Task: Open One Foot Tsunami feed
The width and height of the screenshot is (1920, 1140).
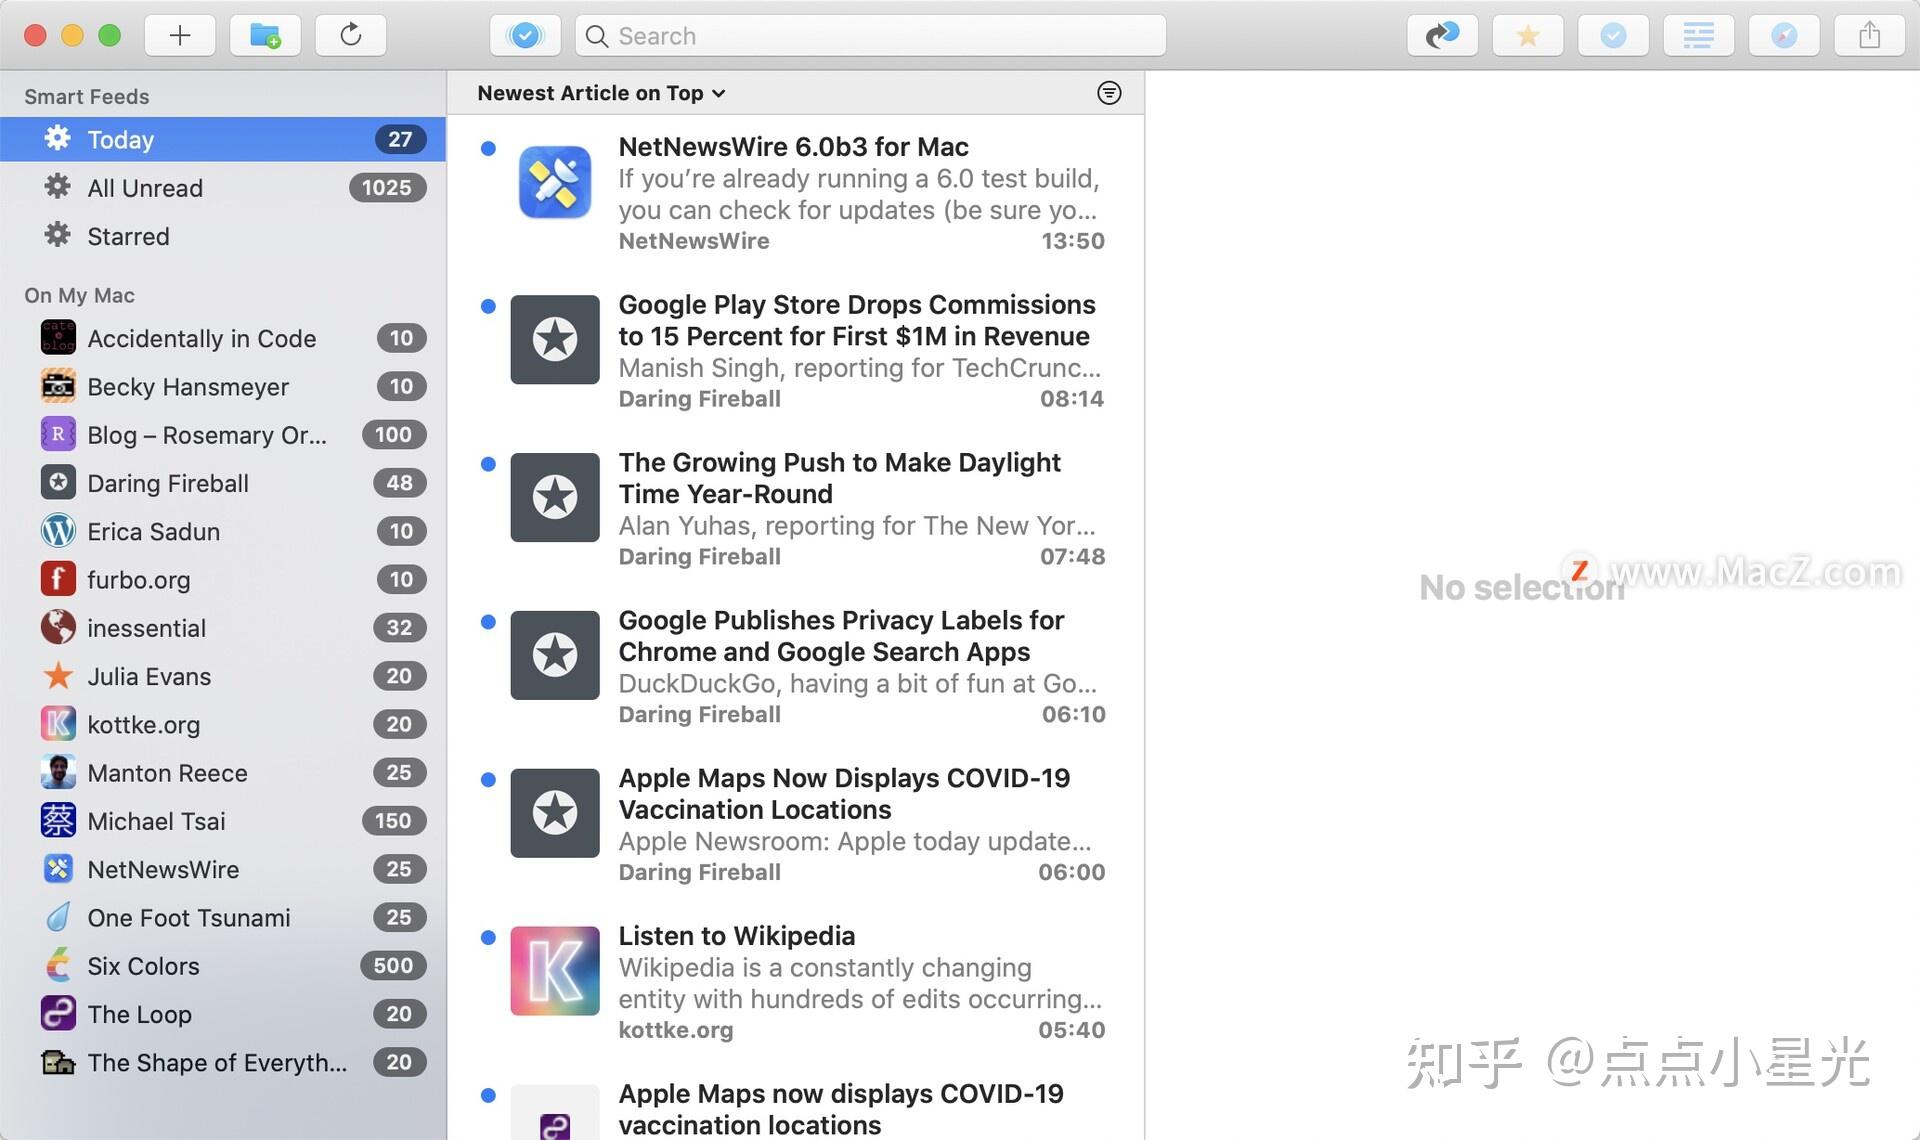Action: click(223, 917)
